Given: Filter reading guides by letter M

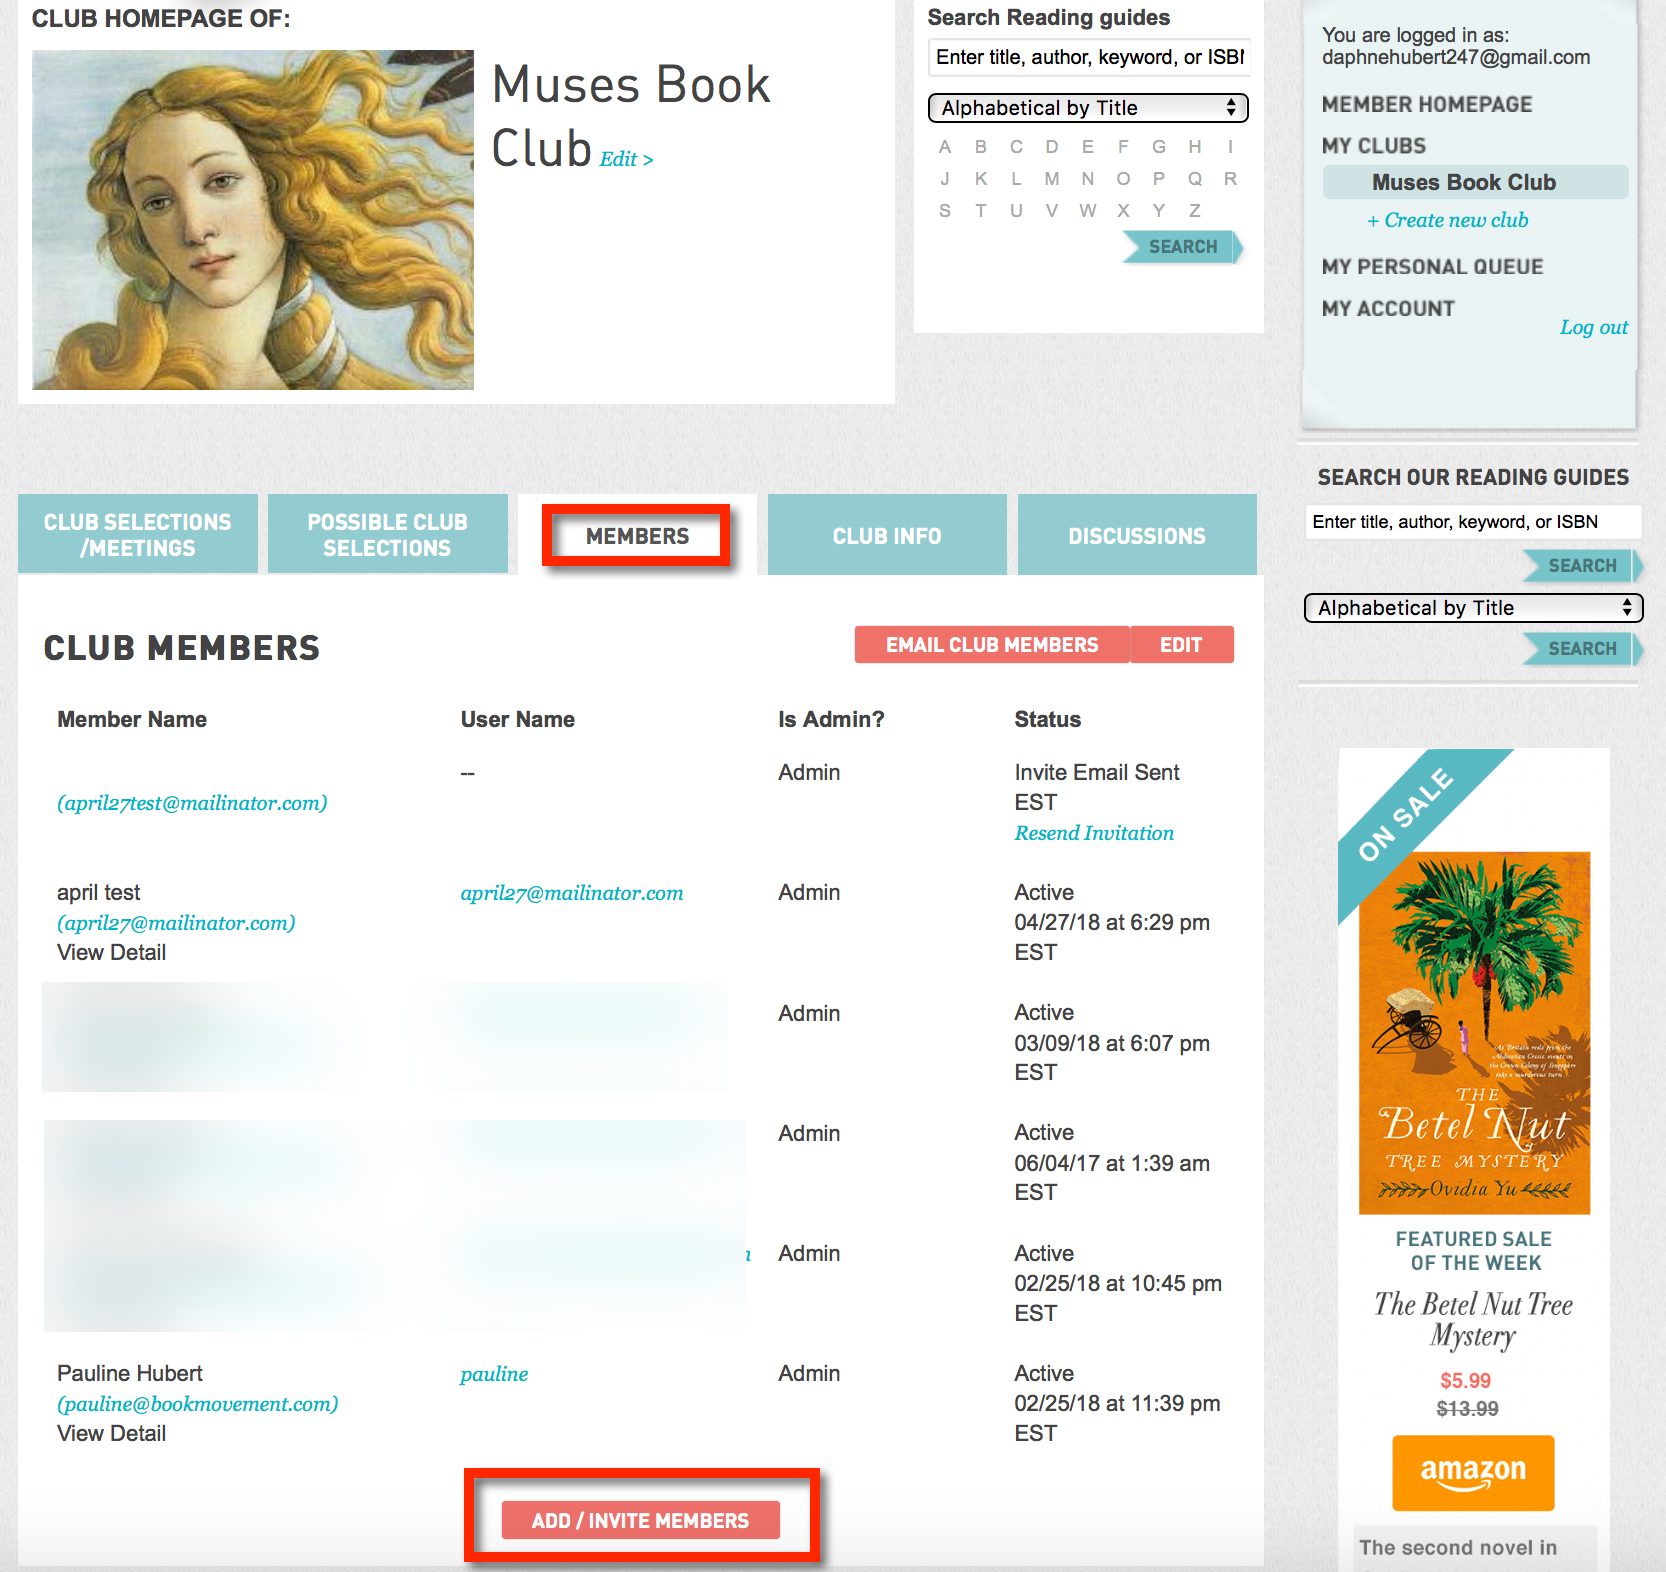Looking at the screenshot, I should tap(1052, 179).
